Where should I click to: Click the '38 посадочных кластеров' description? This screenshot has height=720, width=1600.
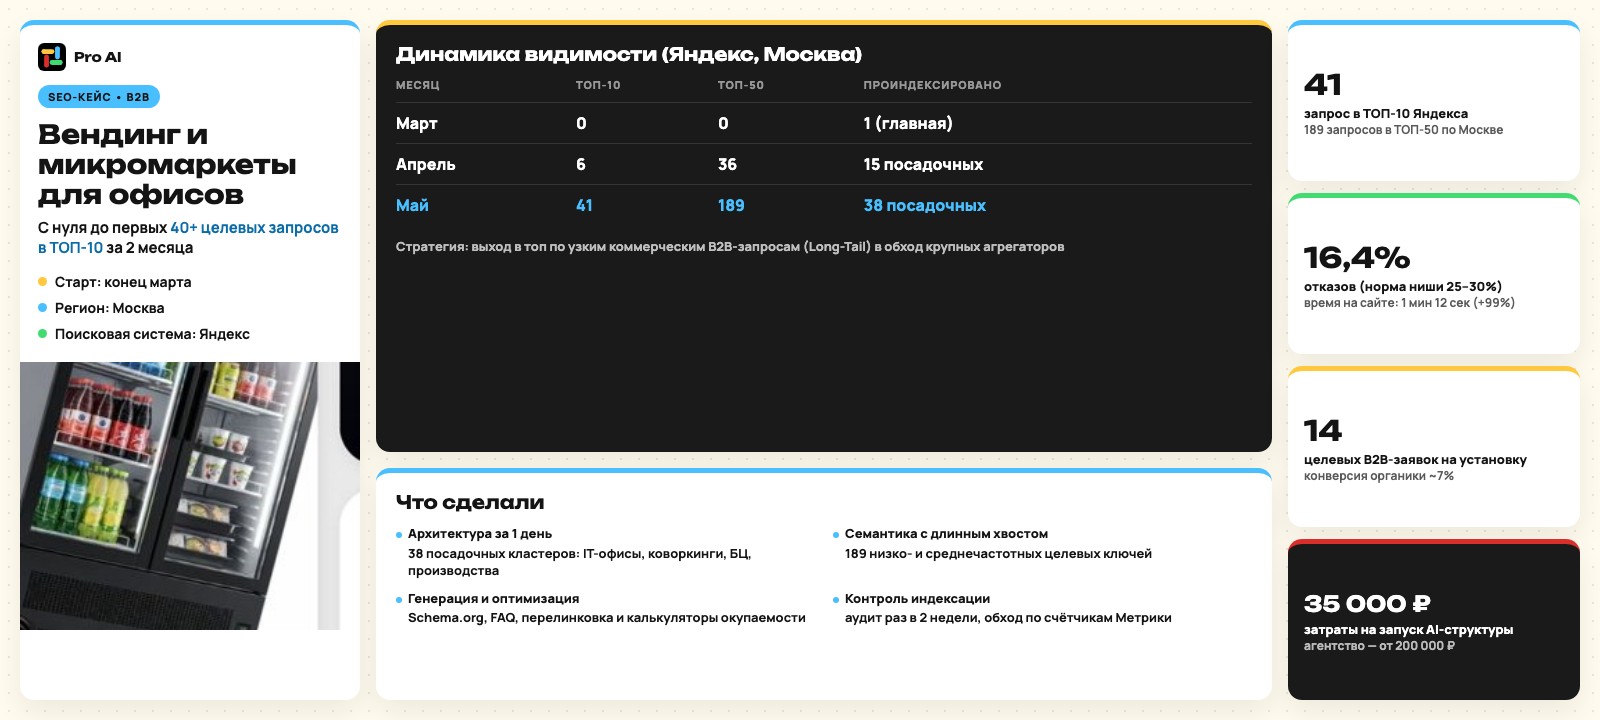[580, 562]
